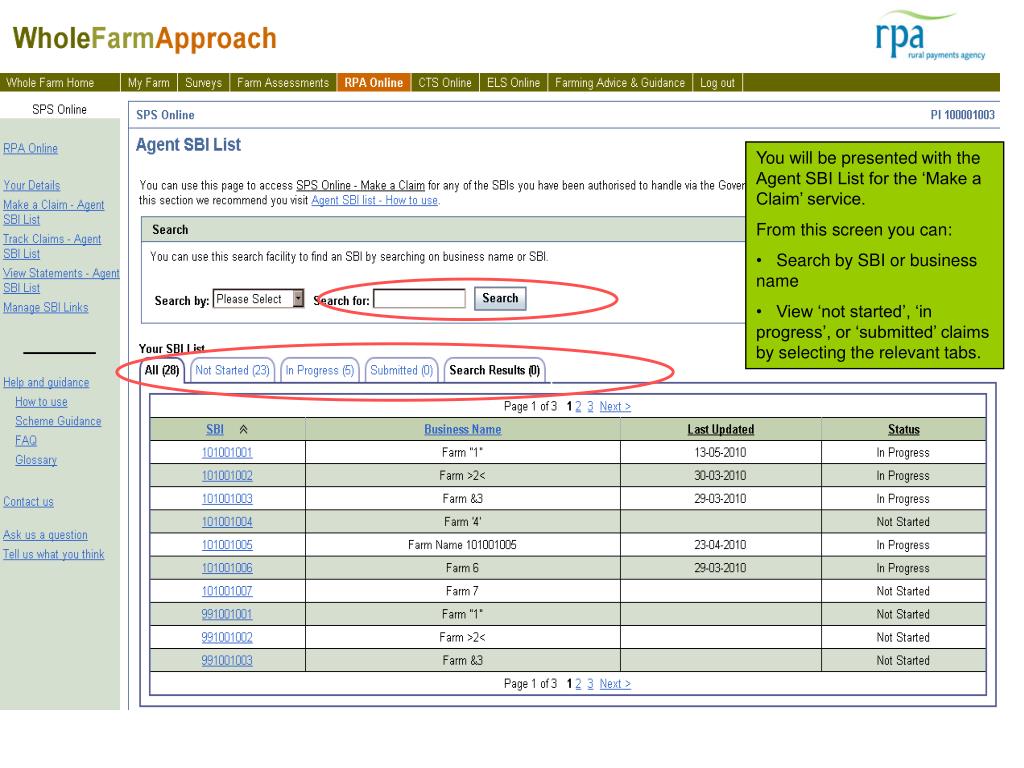Switch to the Not Started (23) tab
This screenshot has height=768, width=1024.
pyautogui.click(x=232, y=370)
